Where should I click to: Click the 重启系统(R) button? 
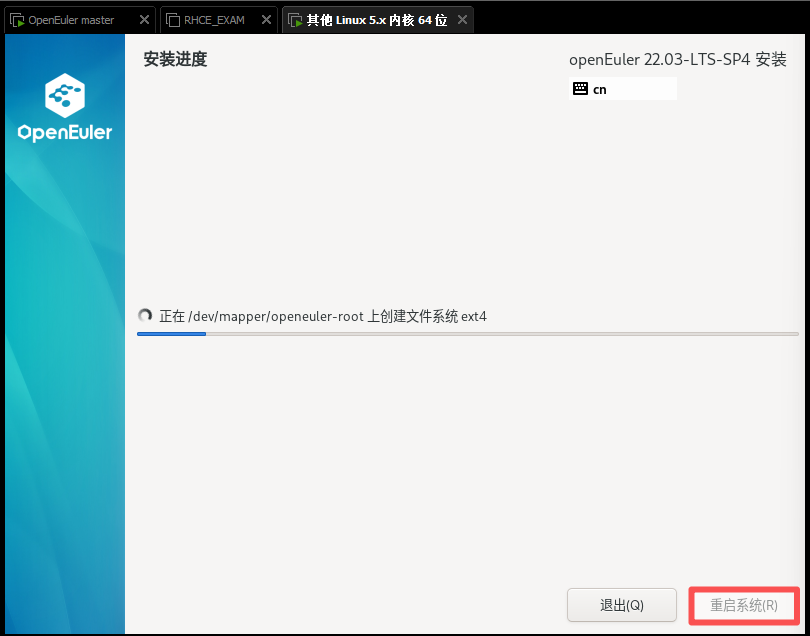[743, 605]
